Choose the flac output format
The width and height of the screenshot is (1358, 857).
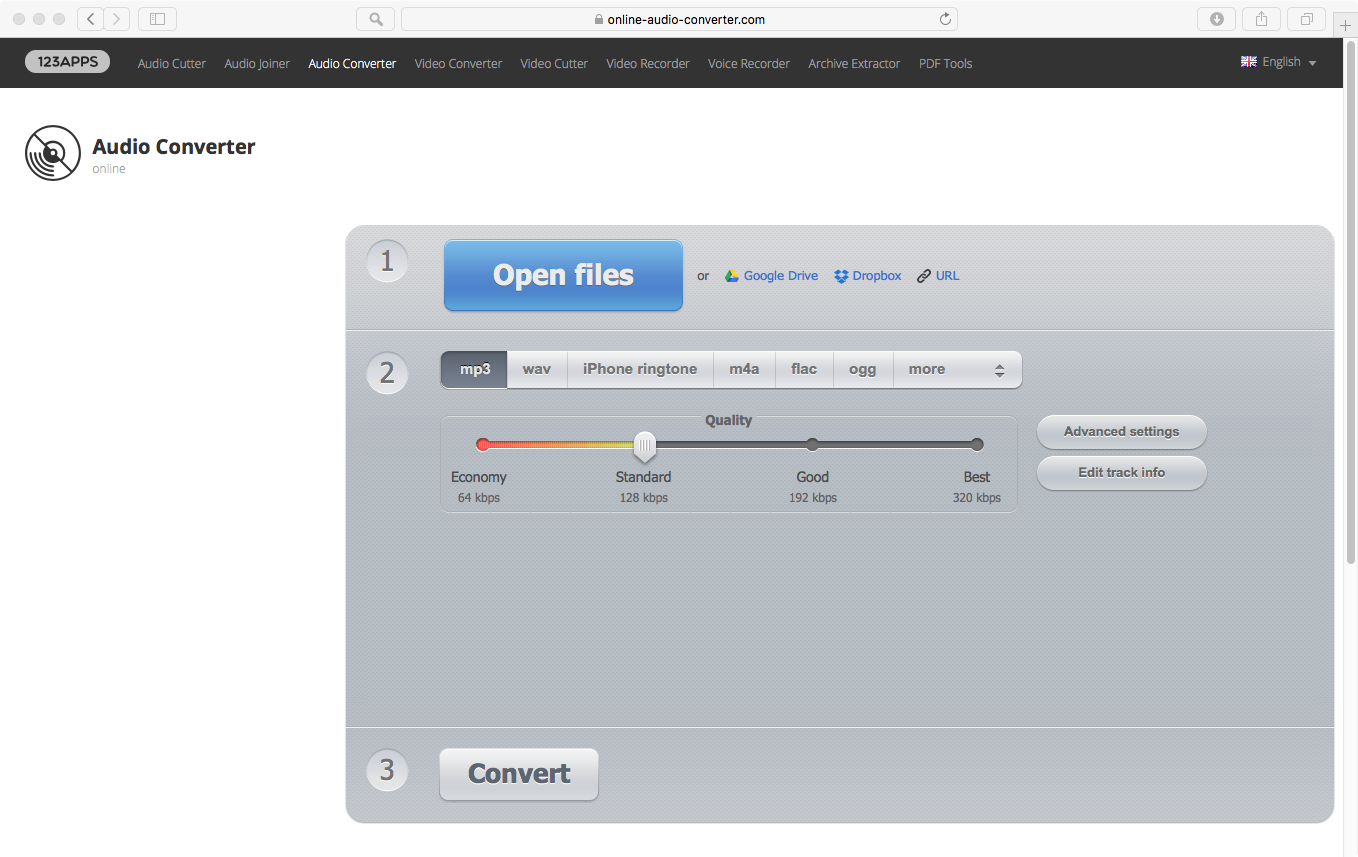[804, 369]
